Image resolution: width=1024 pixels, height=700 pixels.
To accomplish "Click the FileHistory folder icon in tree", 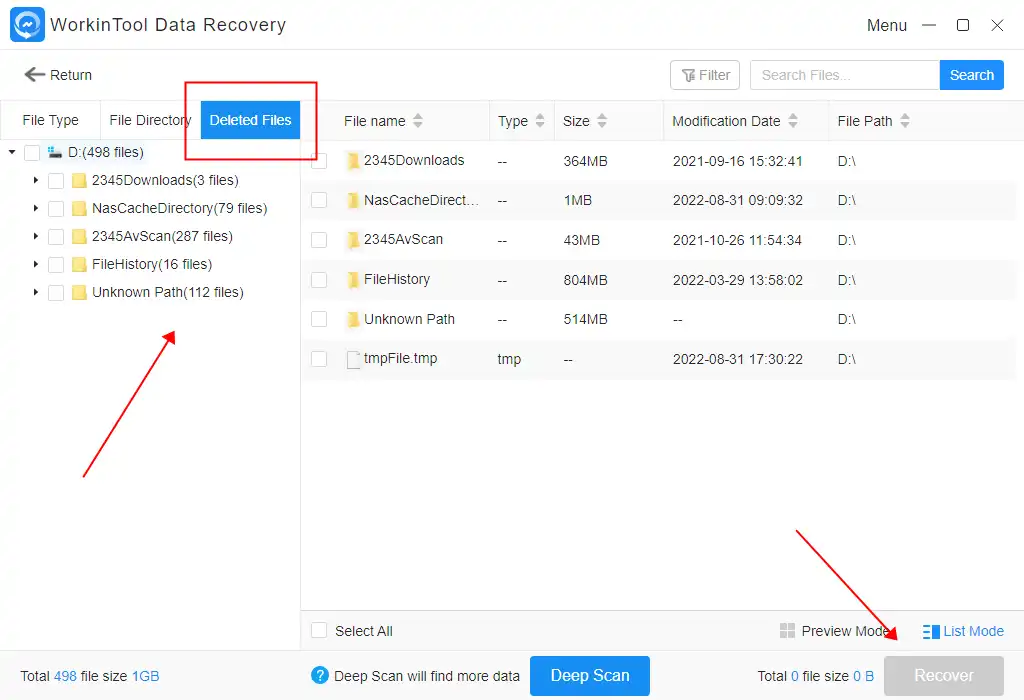I will tap(79, 264).
